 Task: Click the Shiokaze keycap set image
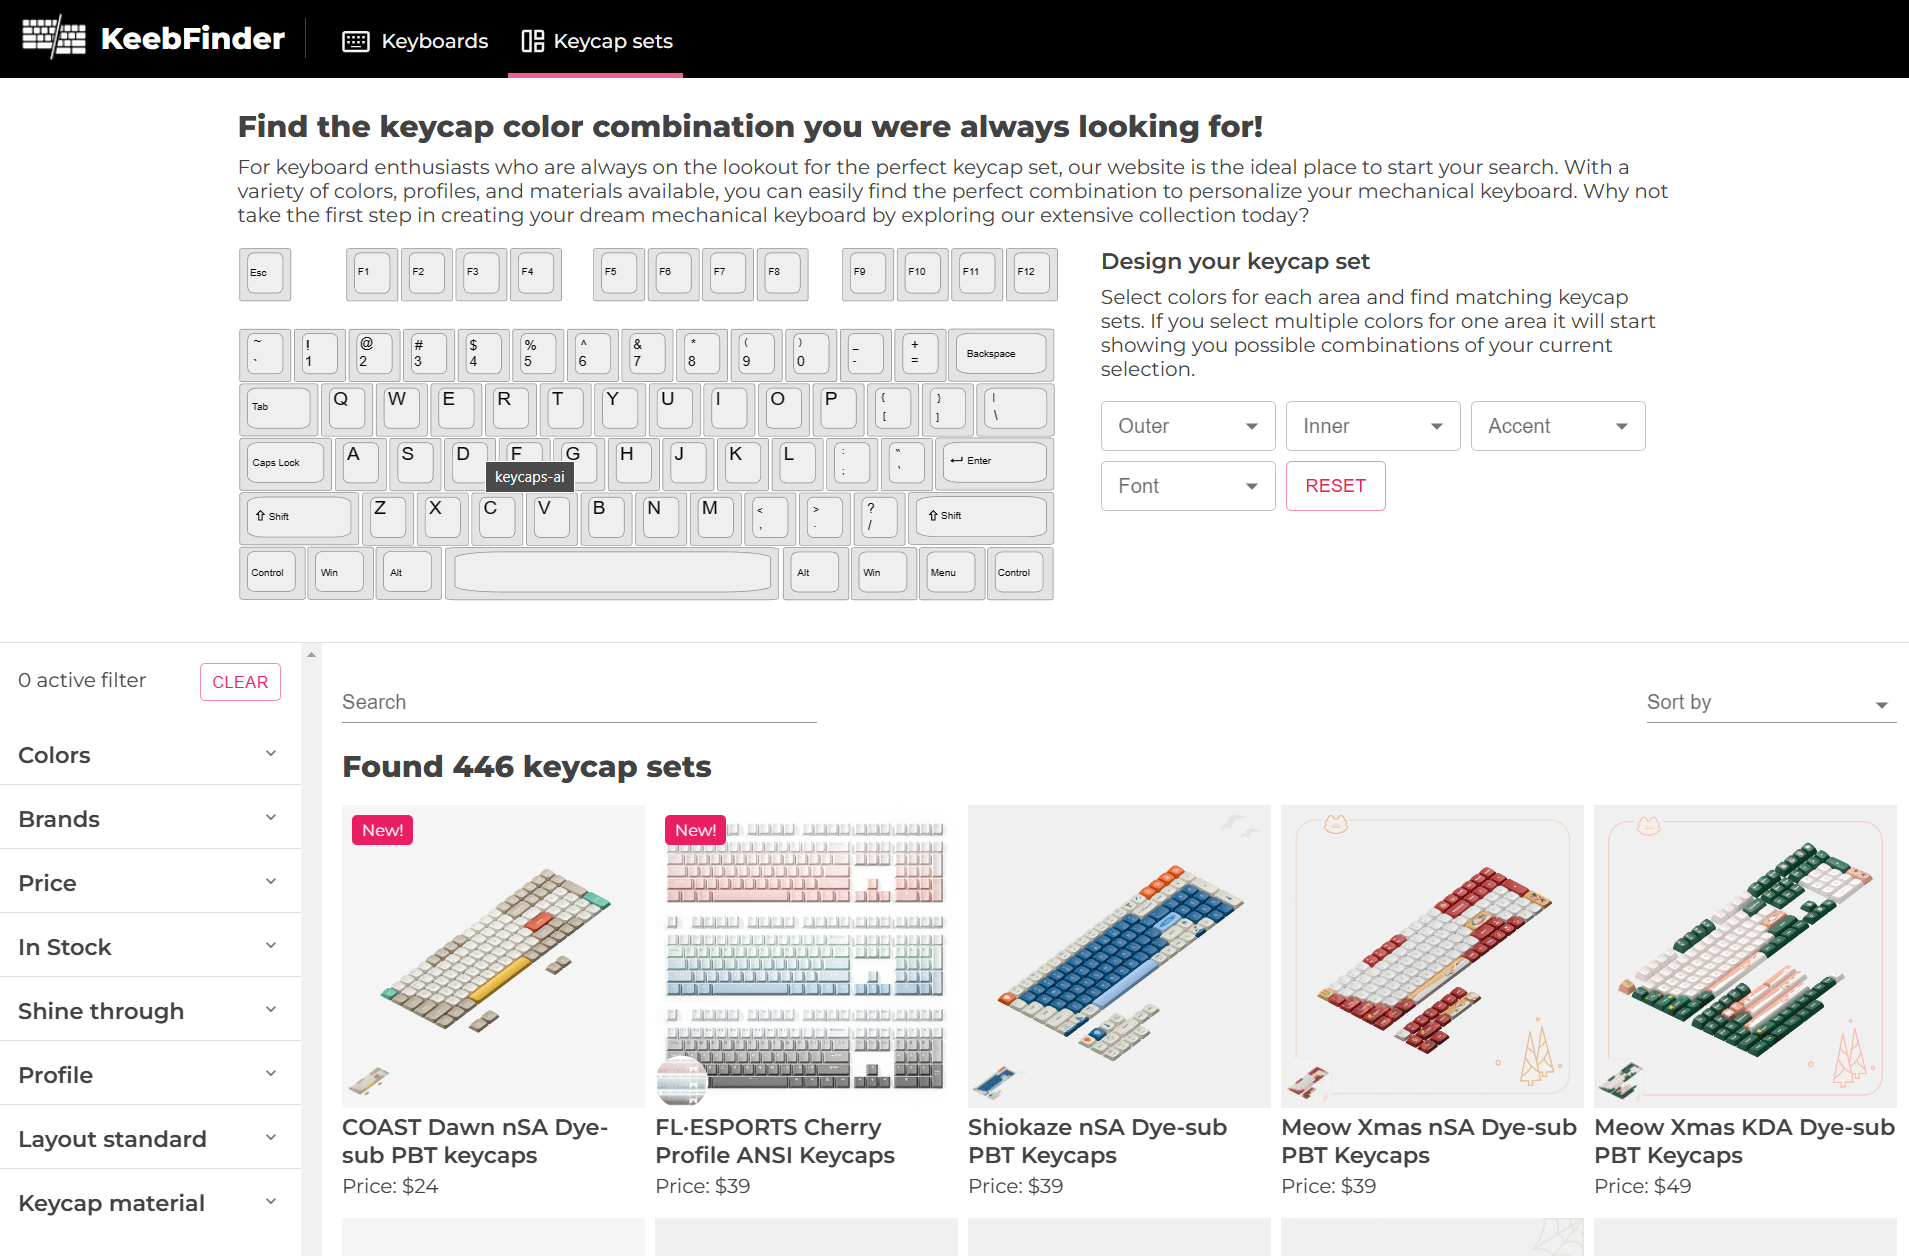1119,956
